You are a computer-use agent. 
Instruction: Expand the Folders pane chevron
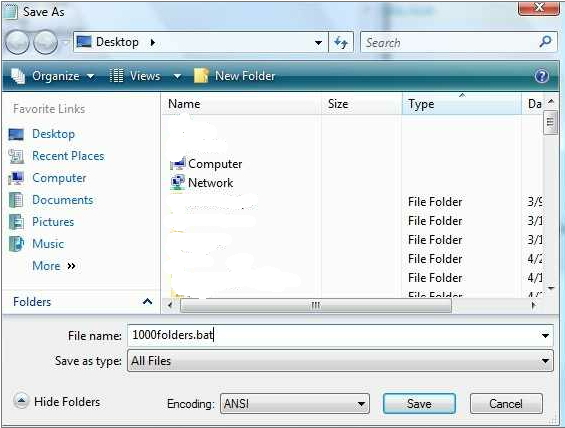point(147,302)
